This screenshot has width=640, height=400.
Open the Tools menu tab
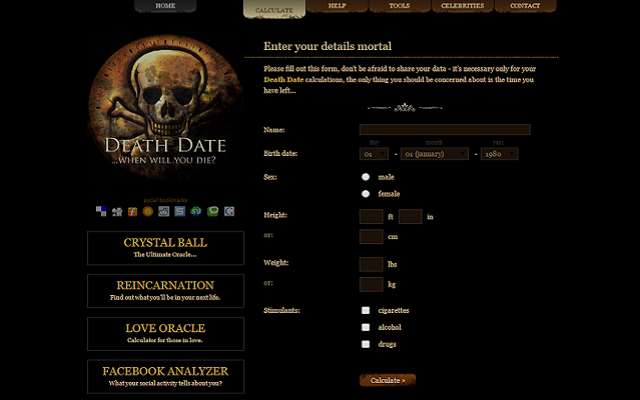[399, 6]
